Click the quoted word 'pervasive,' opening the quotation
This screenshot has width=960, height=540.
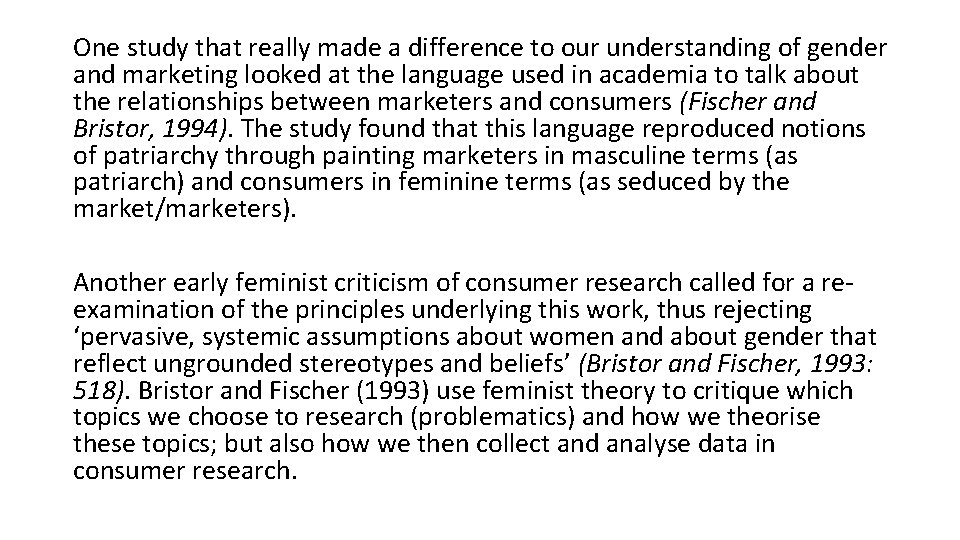134,337
